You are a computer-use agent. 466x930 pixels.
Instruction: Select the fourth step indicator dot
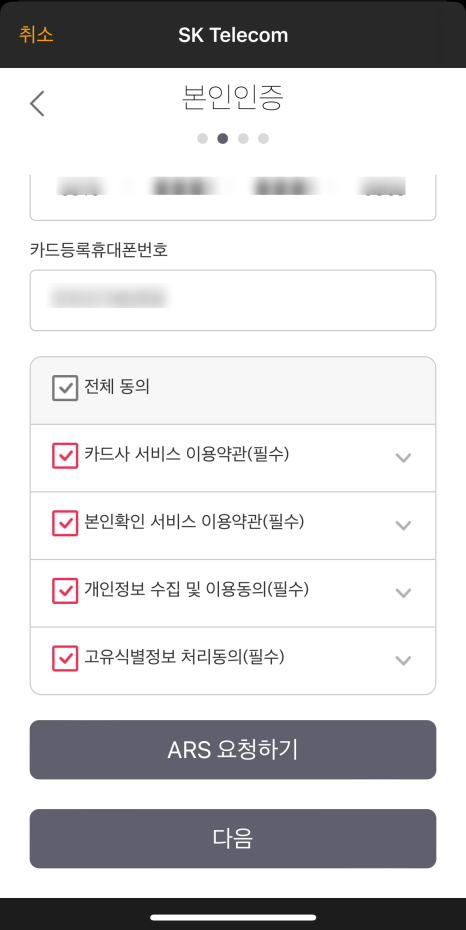pyautogui.click(x=263, y=138)
